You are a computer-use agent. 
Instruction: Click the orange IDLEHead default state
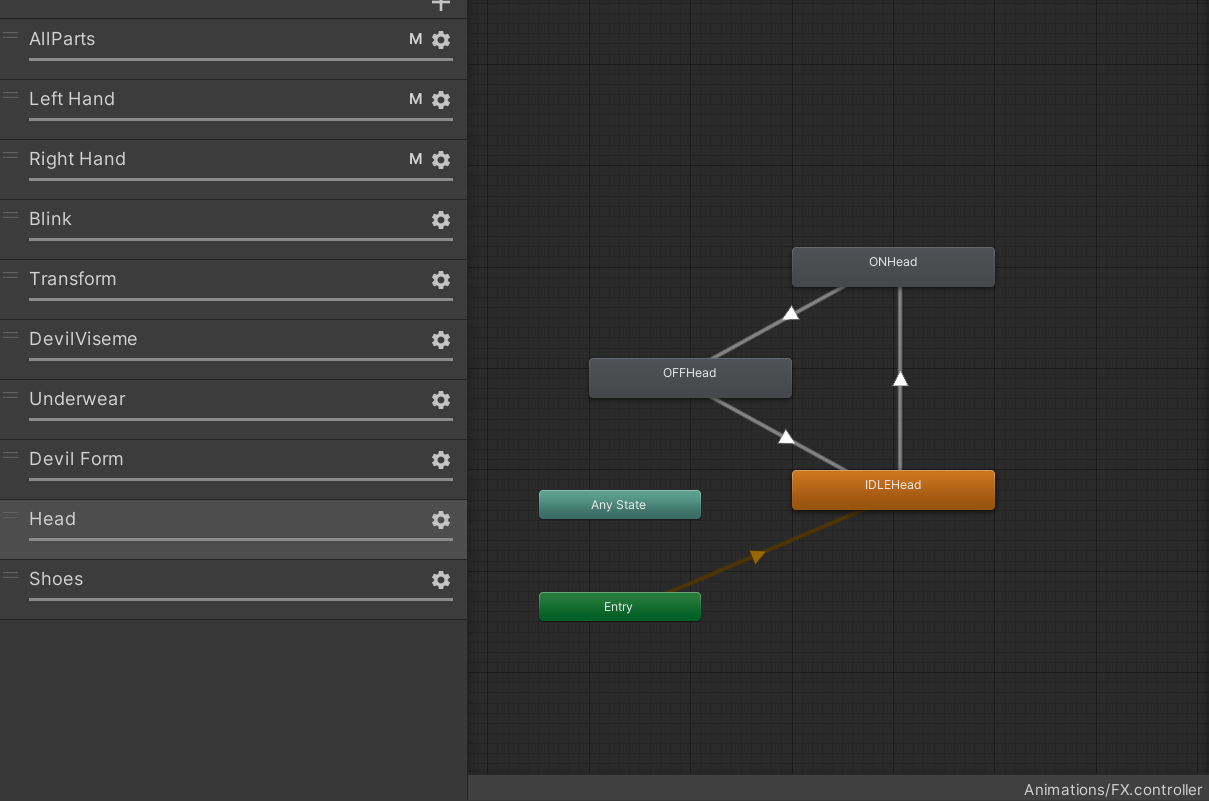[x=893, y=490]
